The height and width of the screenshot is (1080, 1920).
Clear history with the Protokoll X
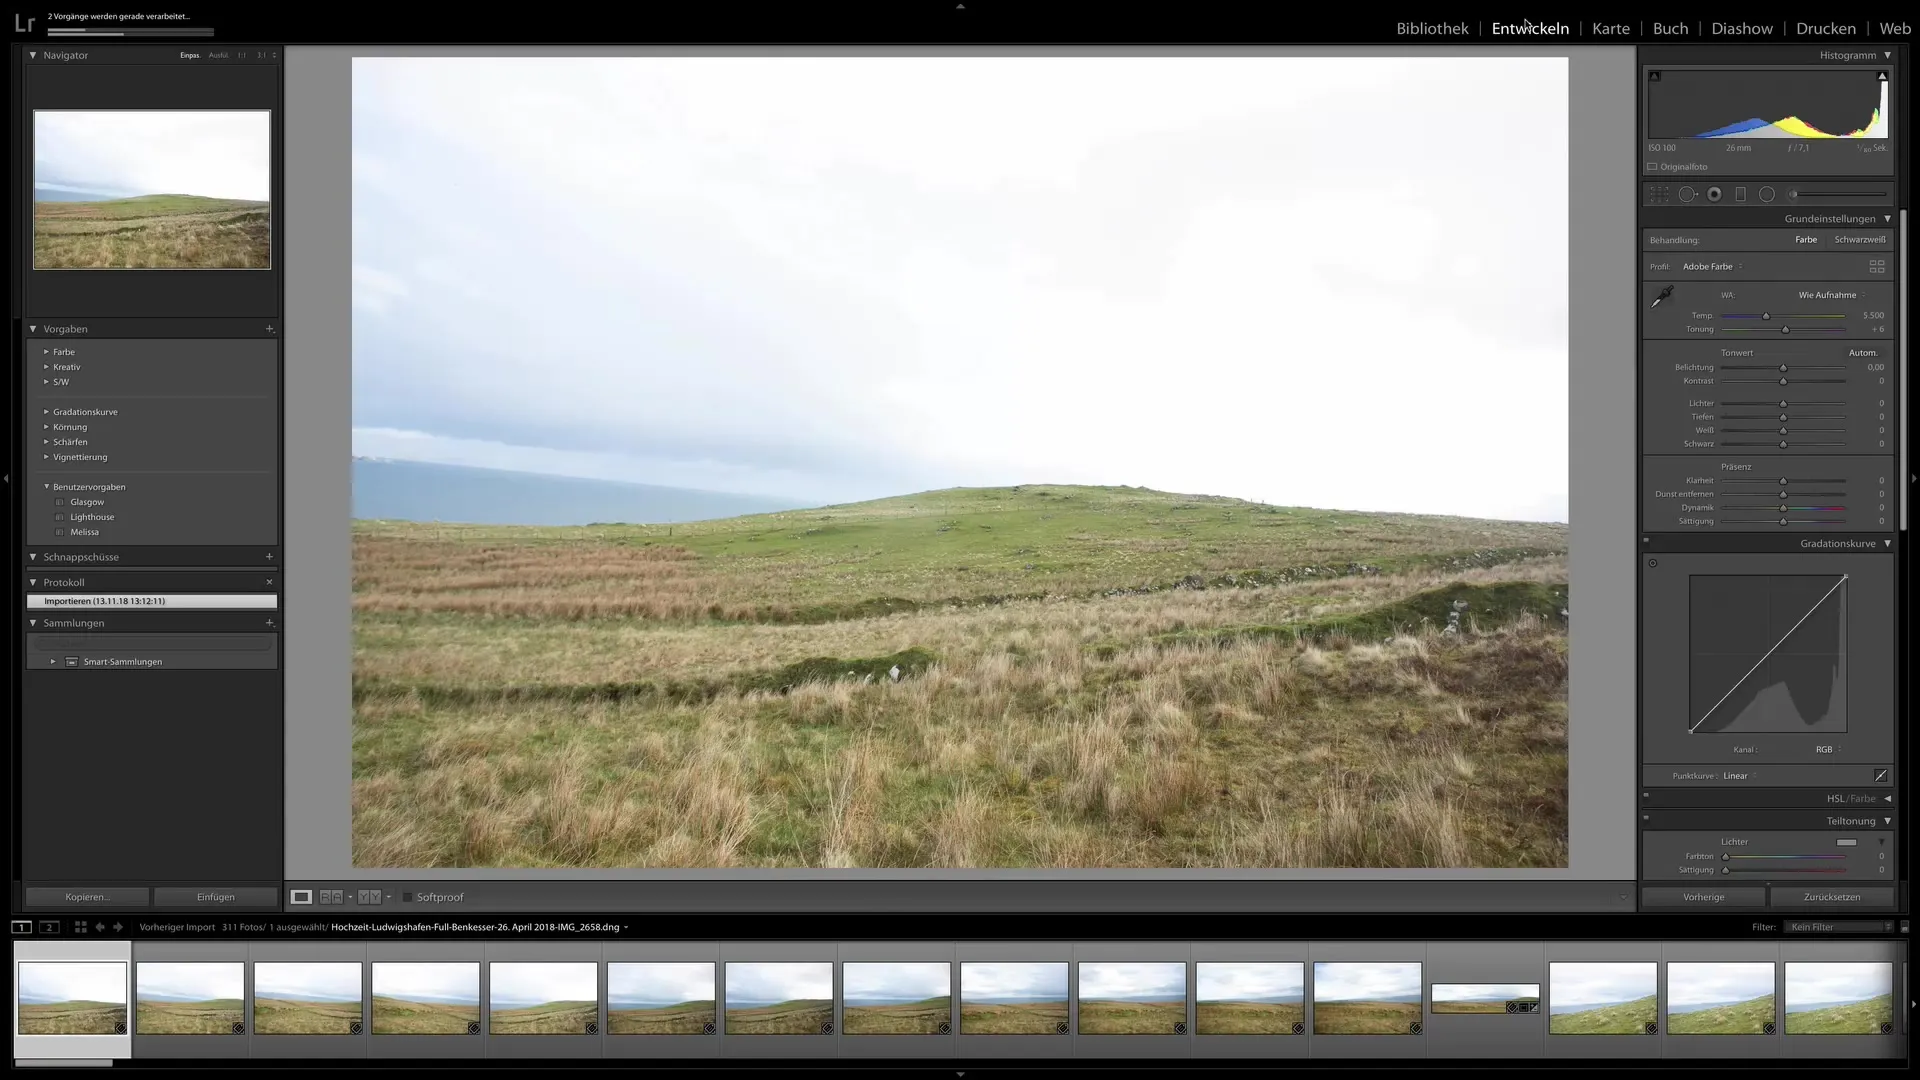coord(269,582)
